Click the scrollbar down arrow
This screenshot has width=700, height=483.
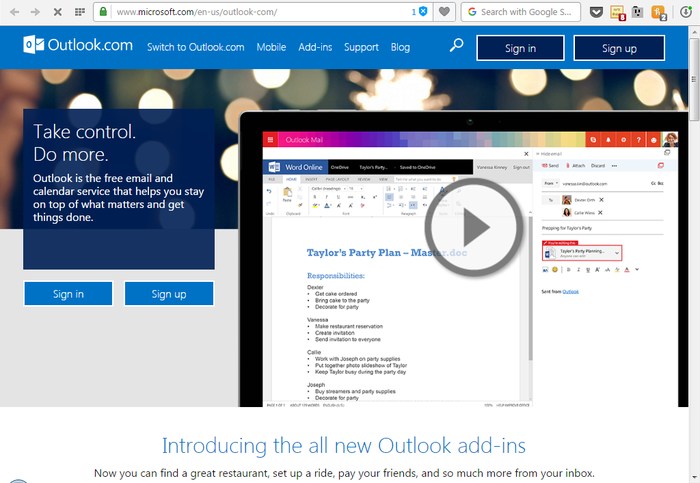coord(694,478)
